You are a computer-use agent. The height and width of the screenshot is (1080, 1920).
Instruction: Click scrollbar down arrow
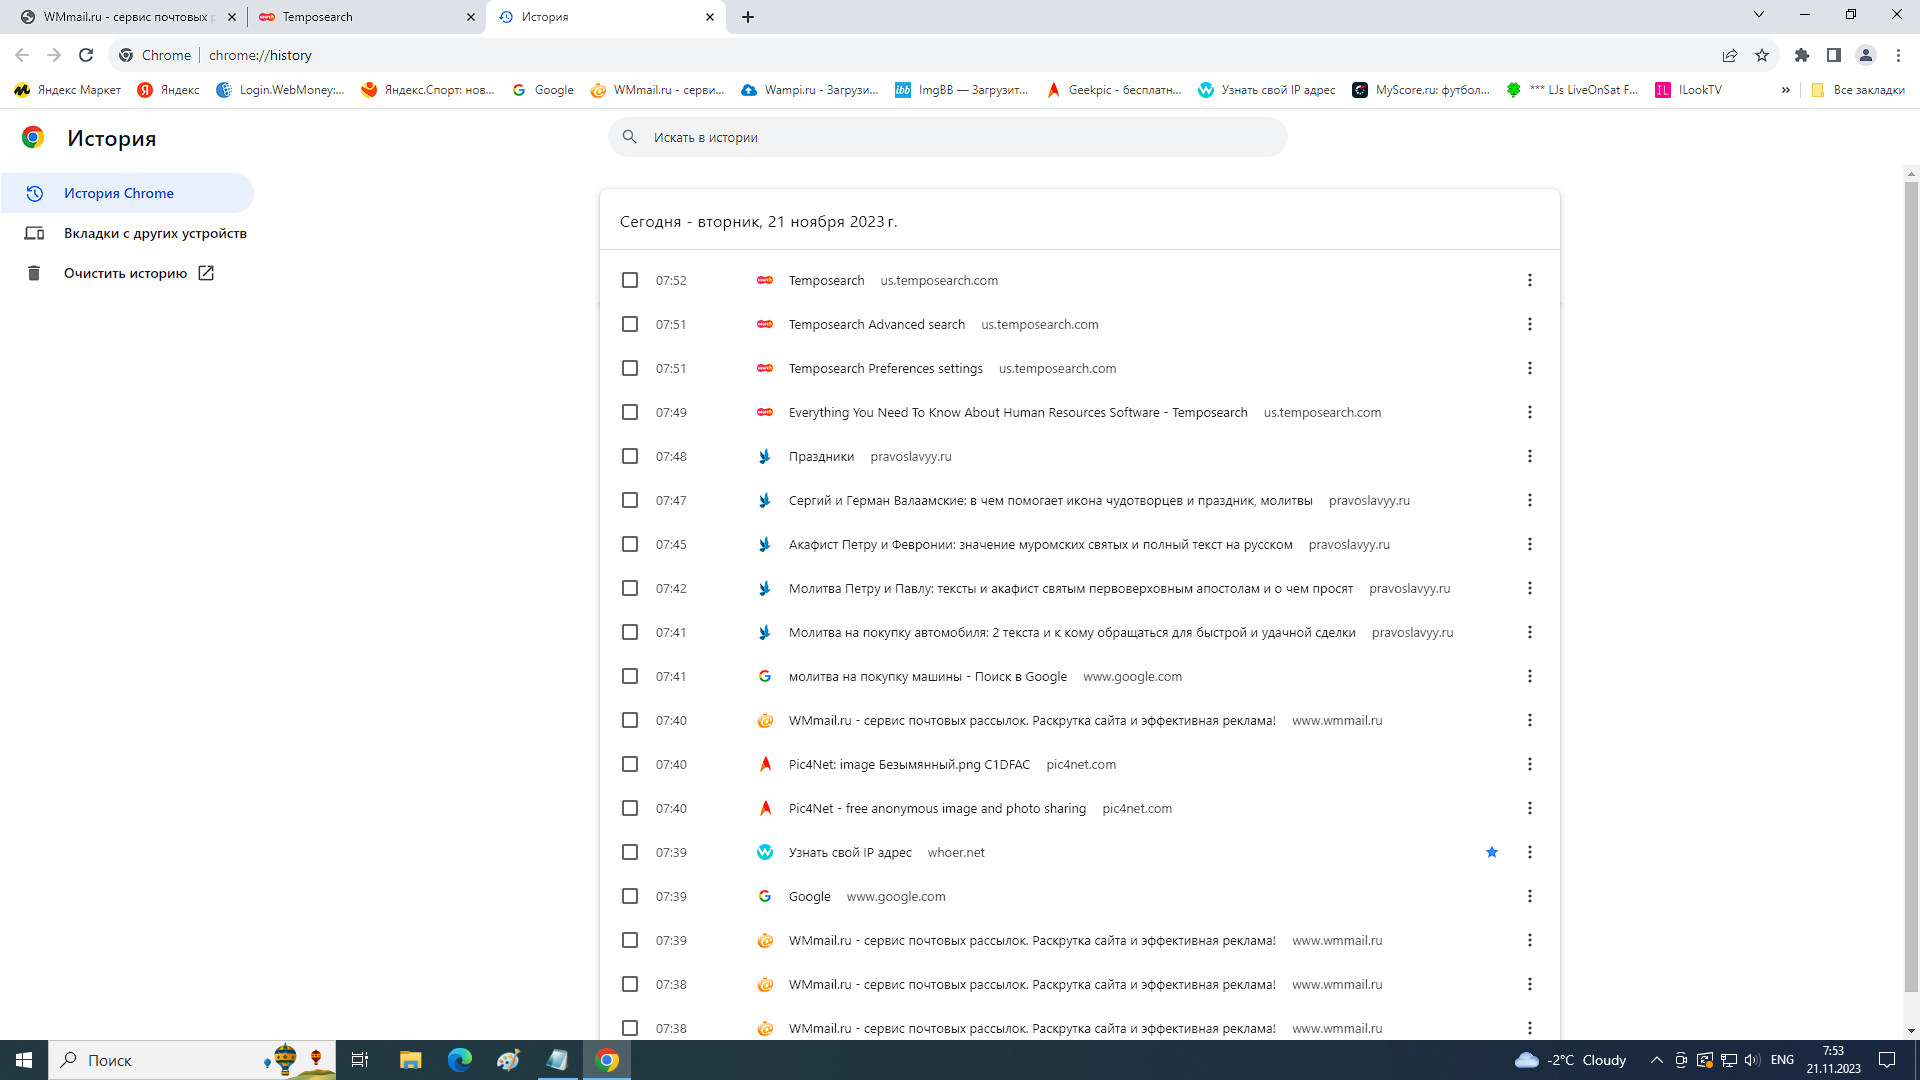(1911, 1031)
